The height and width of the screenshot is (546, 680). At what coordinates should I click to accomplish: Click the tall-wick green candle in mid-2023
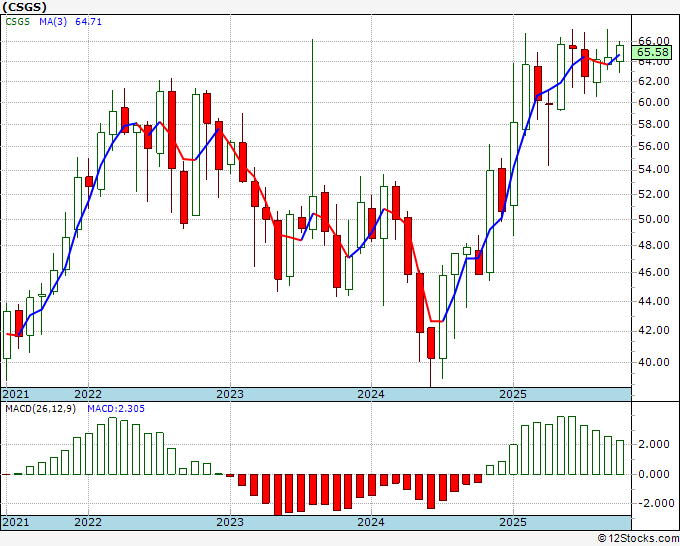[x=313, y=213]
